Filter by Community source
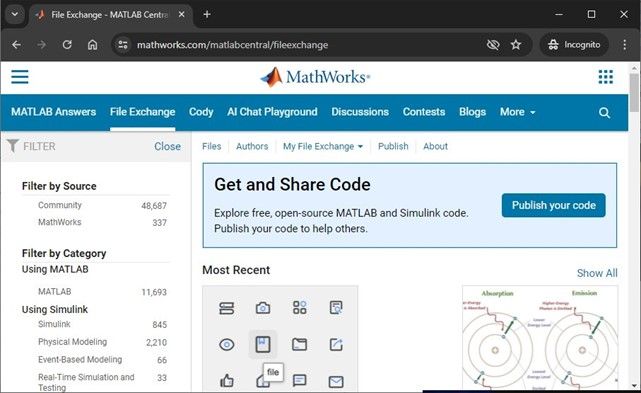641x393 pixels. coord(60,205)
